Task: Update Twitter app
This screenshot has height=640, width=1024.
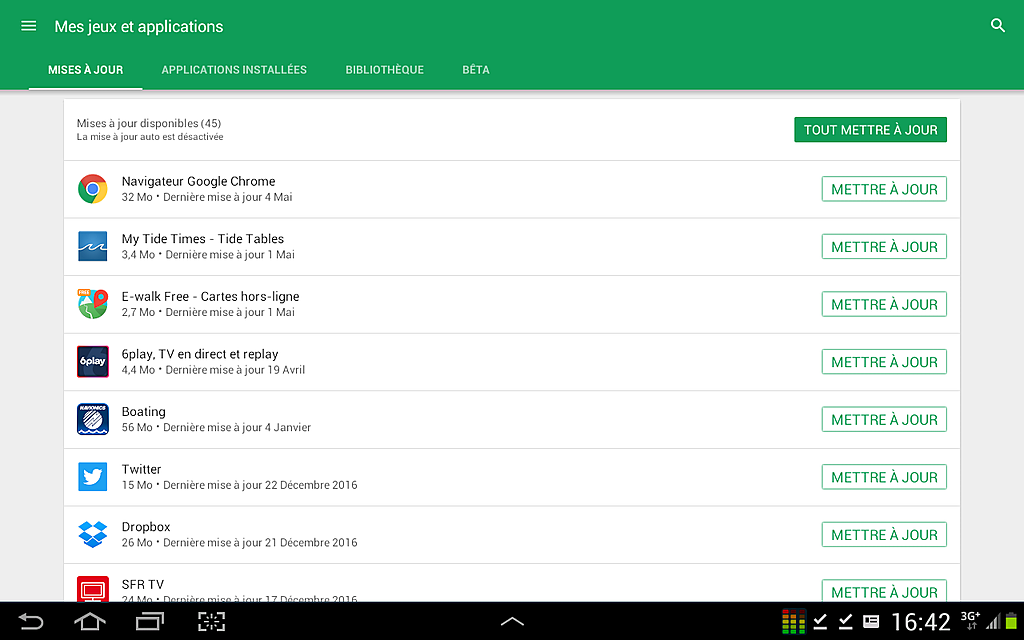Action: 884,477
